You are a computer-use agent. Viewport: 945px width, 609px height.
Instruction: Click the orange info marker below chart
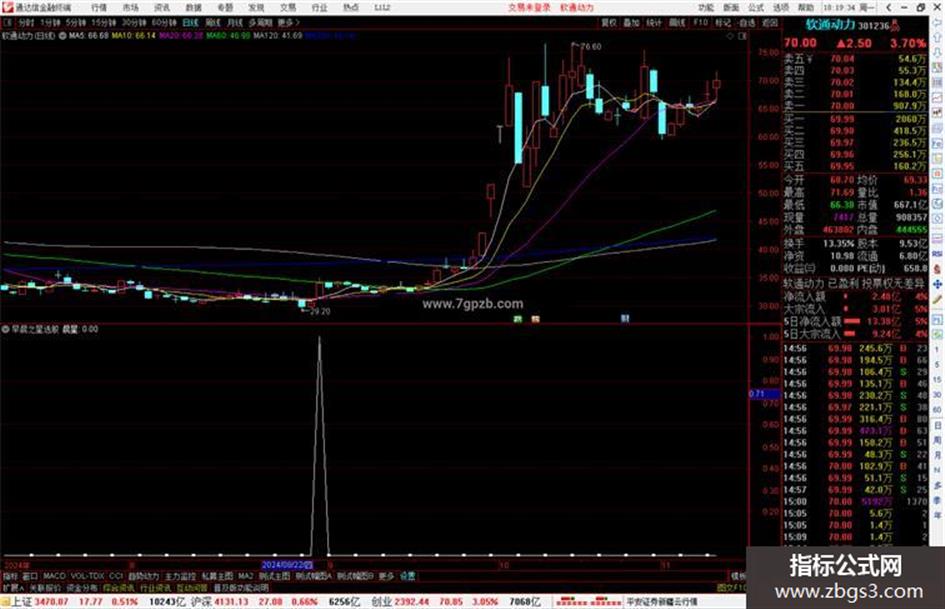[535, 318]
